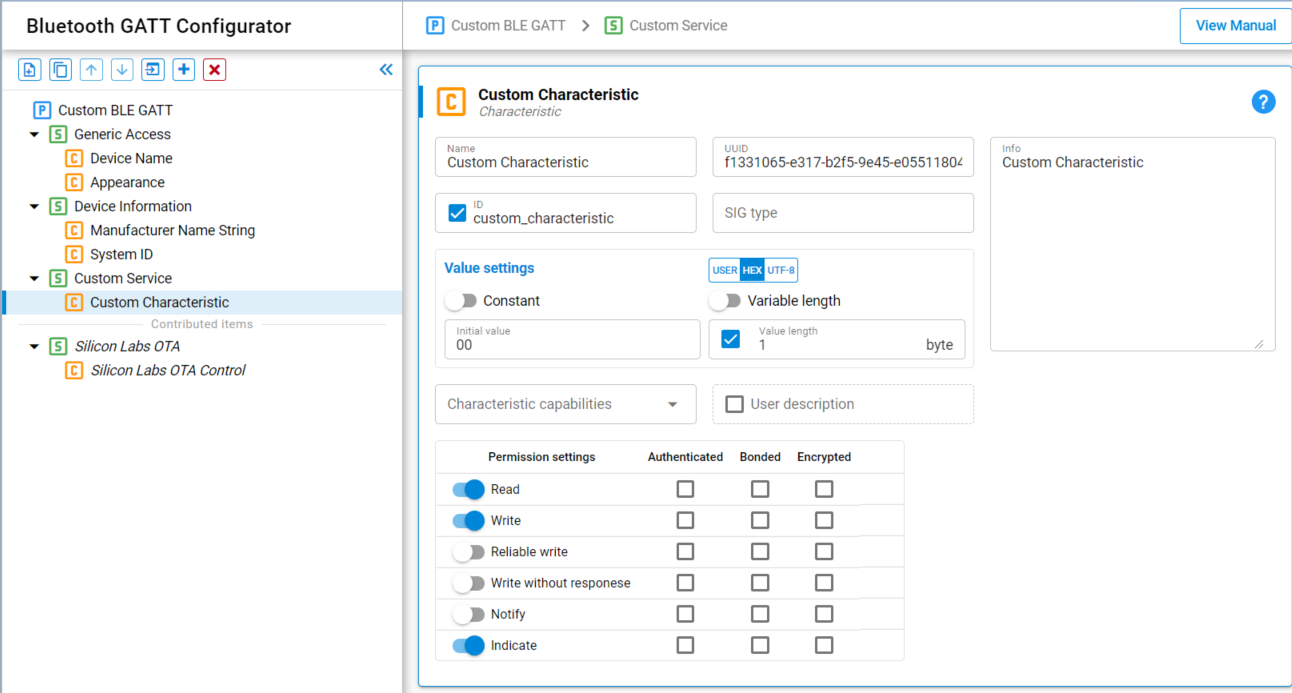This screenshot has width=1292, height=693.
Task: Open help via the blue question mark
Action: [x=1263, y=102]
